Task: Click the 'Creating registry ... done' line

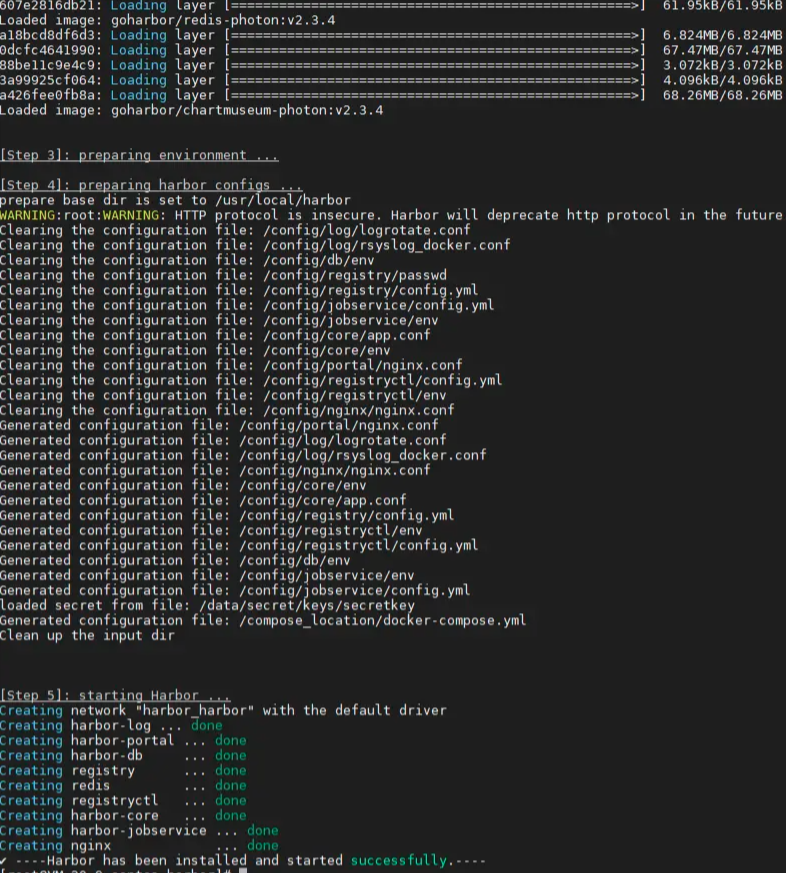Action: [123, 771]
